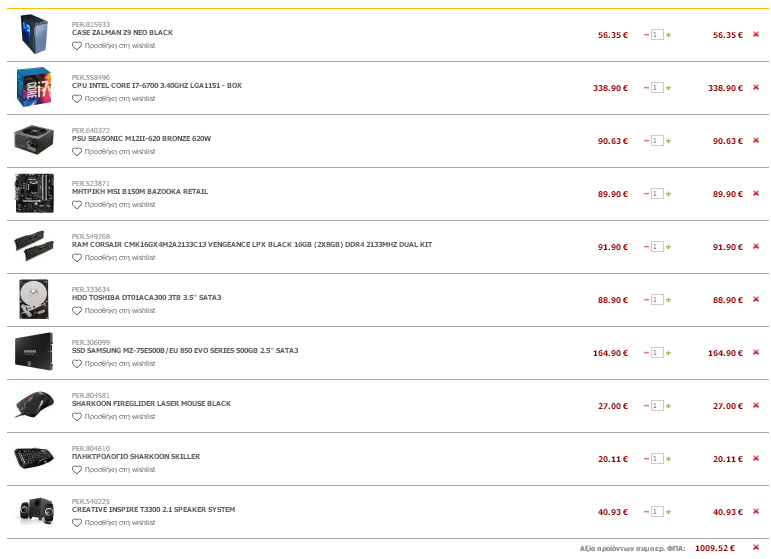Add SHARKOON FIREGLIDER mouse to wishlist
The image size is (771, 559).
click(114, 417)
